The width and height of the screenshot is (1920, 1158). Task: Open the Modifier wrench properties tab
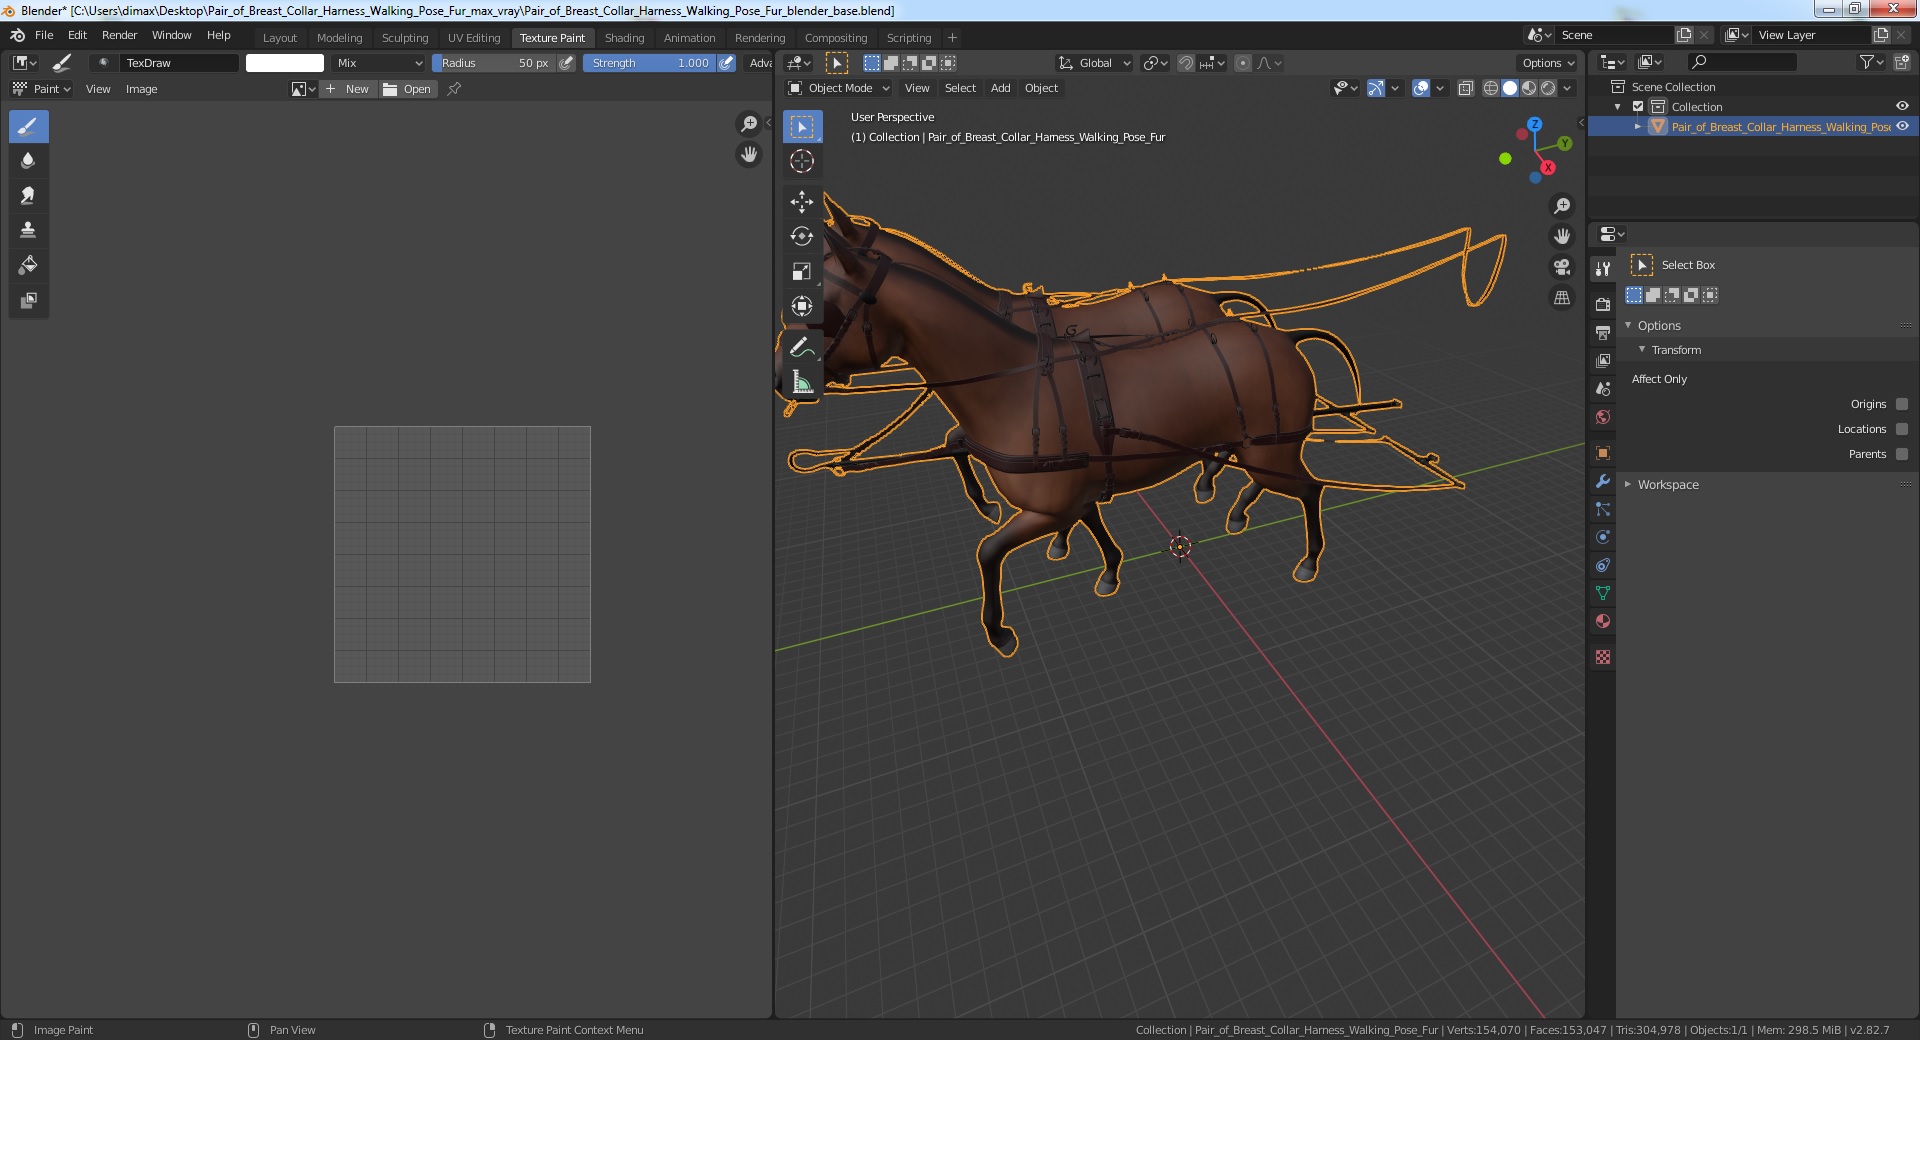click(1603, 481)
